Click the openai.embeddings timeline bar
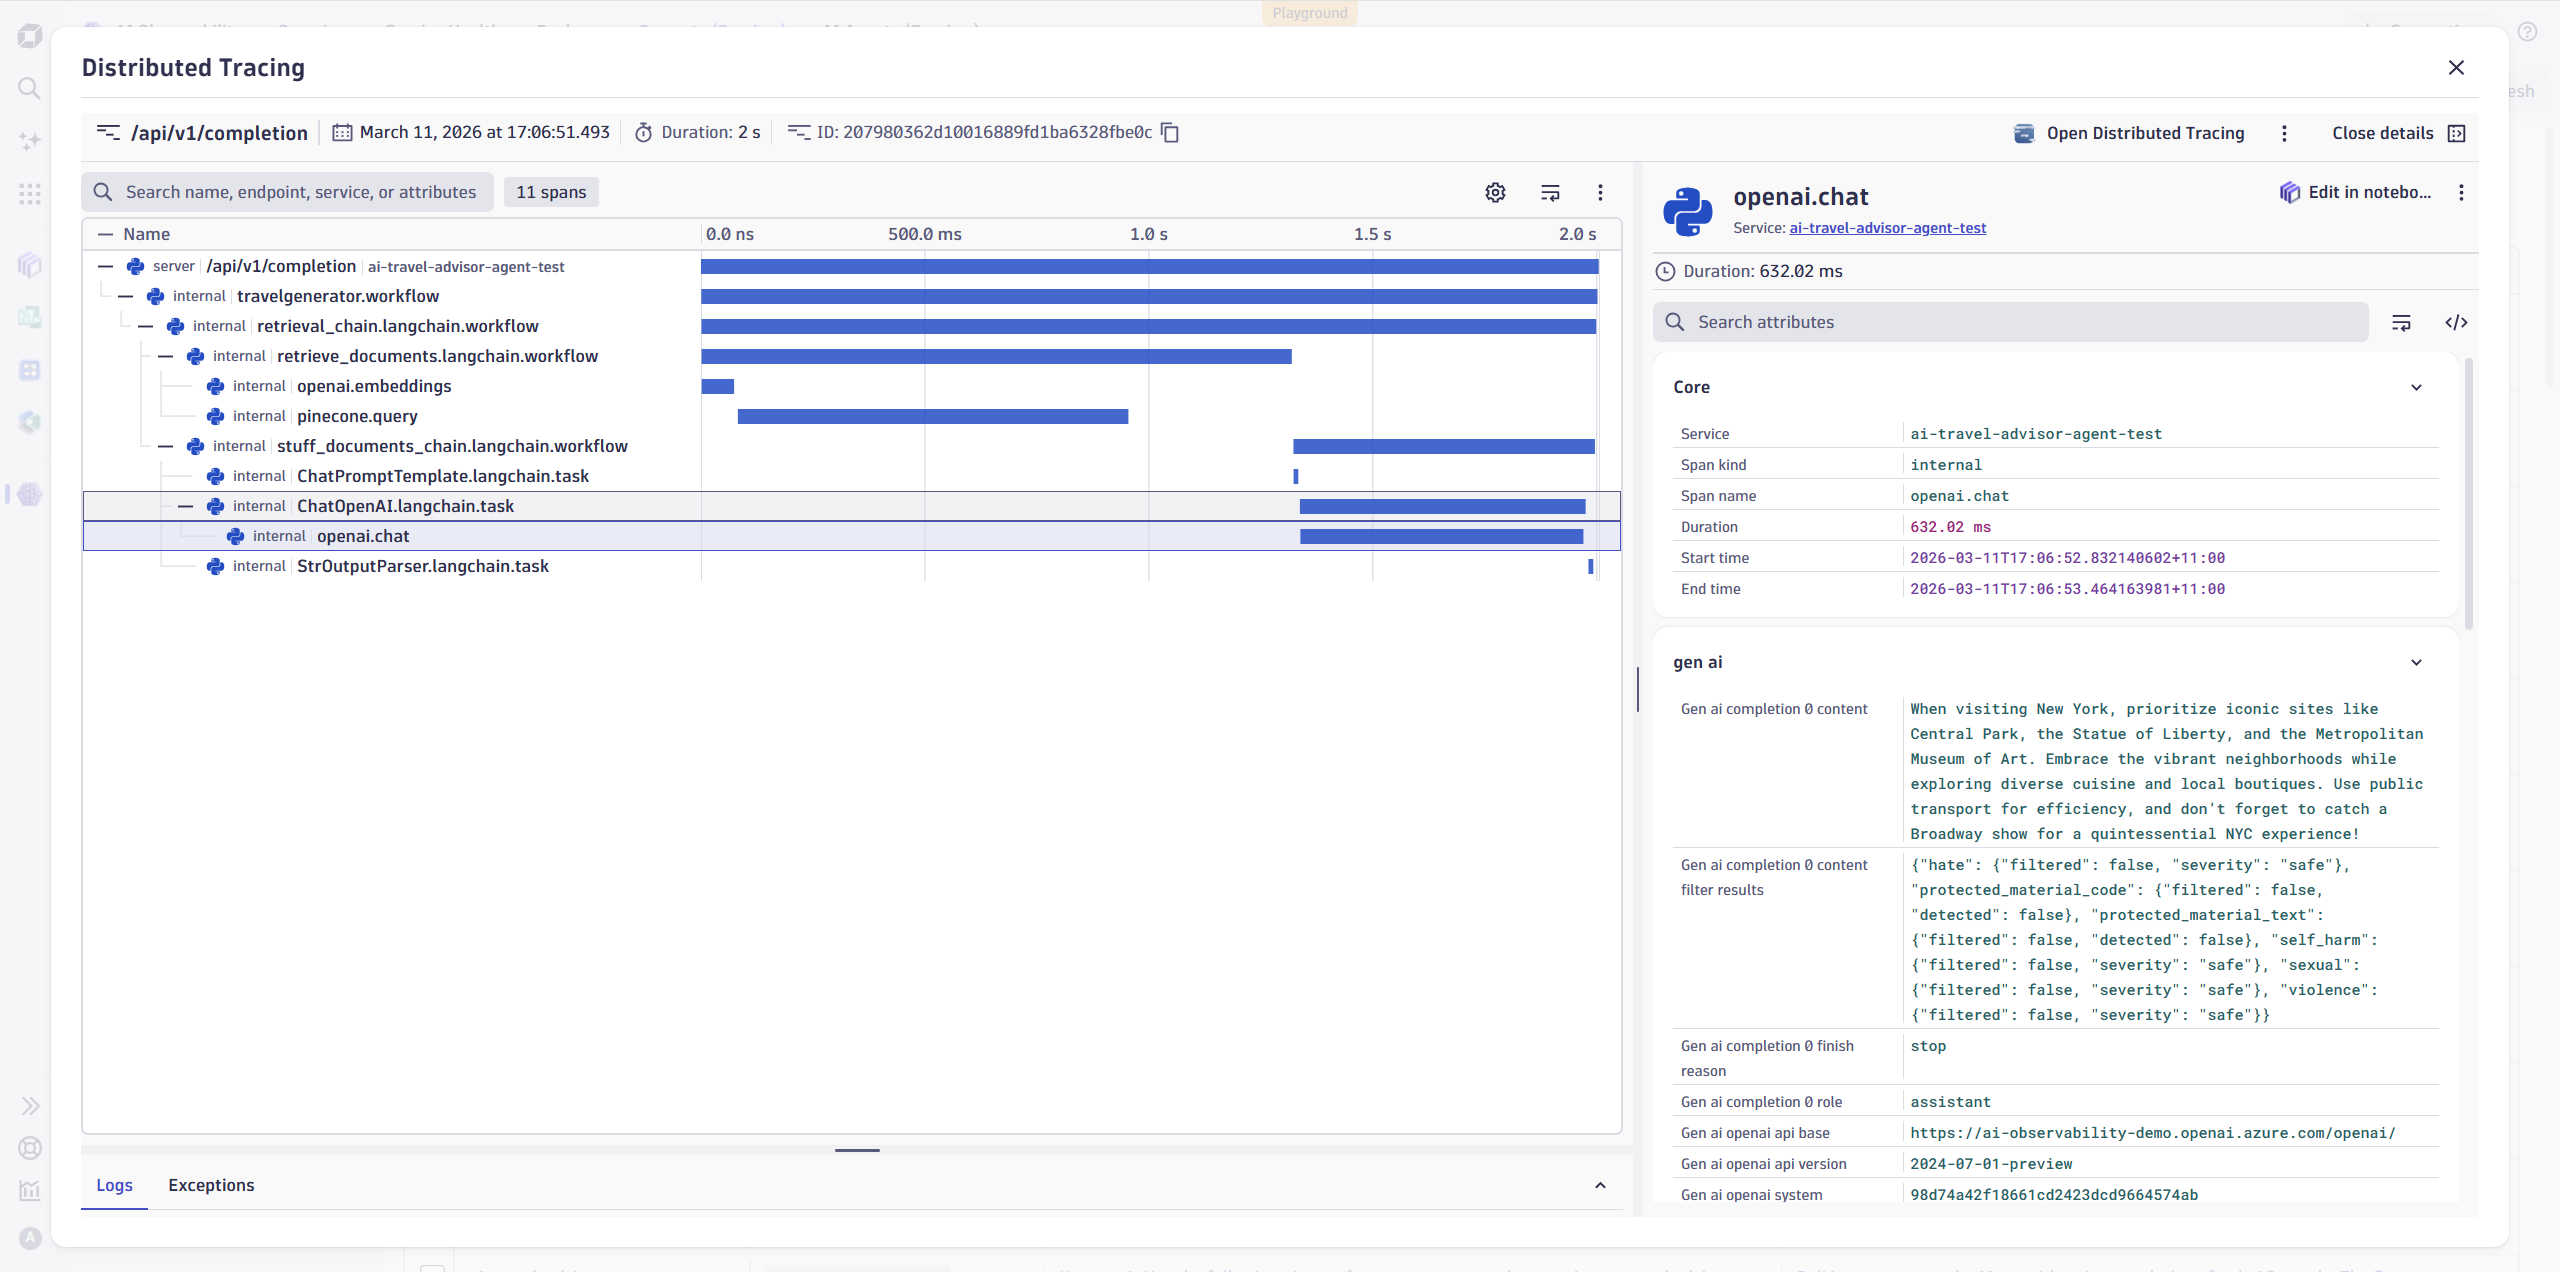Viewport: 2560px width, 1272px height. click(718, 386)
